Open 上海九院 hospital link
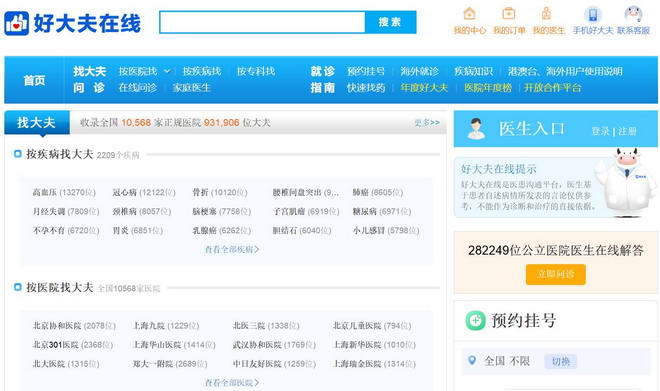Screen dimensions: 660x391 pos(149,325)
